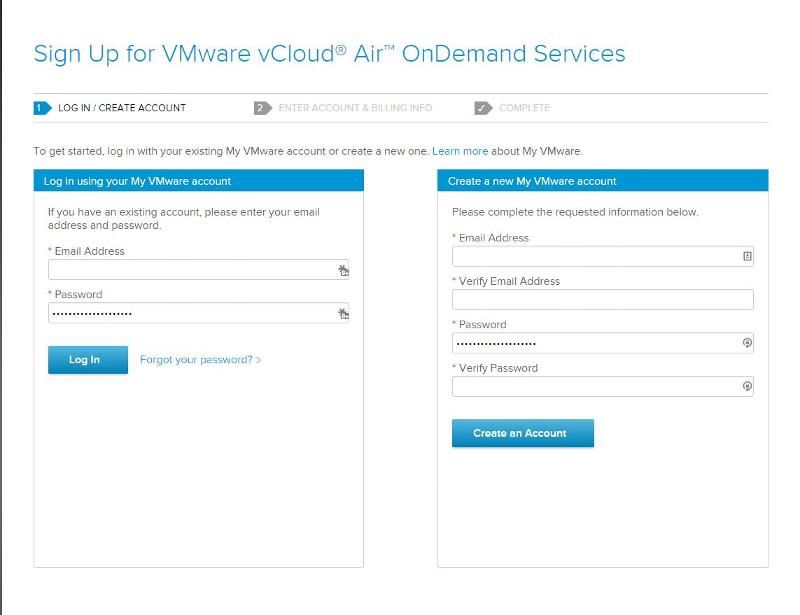Open the Learn more link
The width and height of the screenshot is (800, 615).
click(460, 151)
